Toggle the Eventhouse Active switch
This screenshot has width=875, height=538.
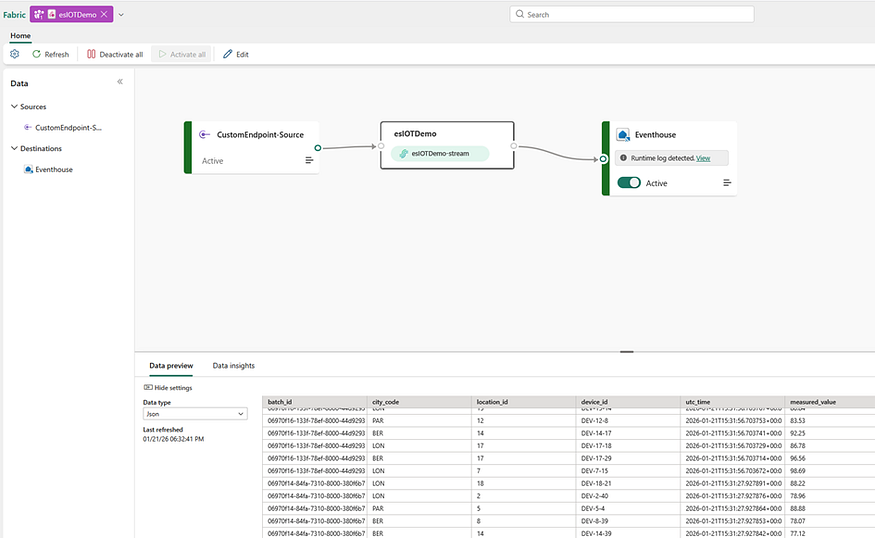coord(629,183)
